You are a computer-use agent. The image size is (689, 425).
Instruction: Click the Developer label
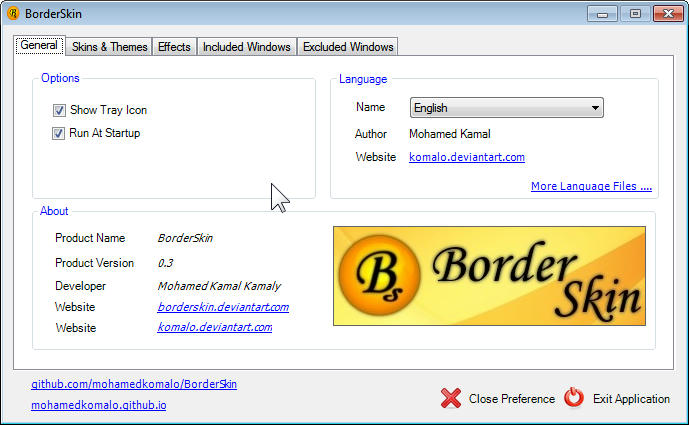pyautogui.click(x=80, y=286)
